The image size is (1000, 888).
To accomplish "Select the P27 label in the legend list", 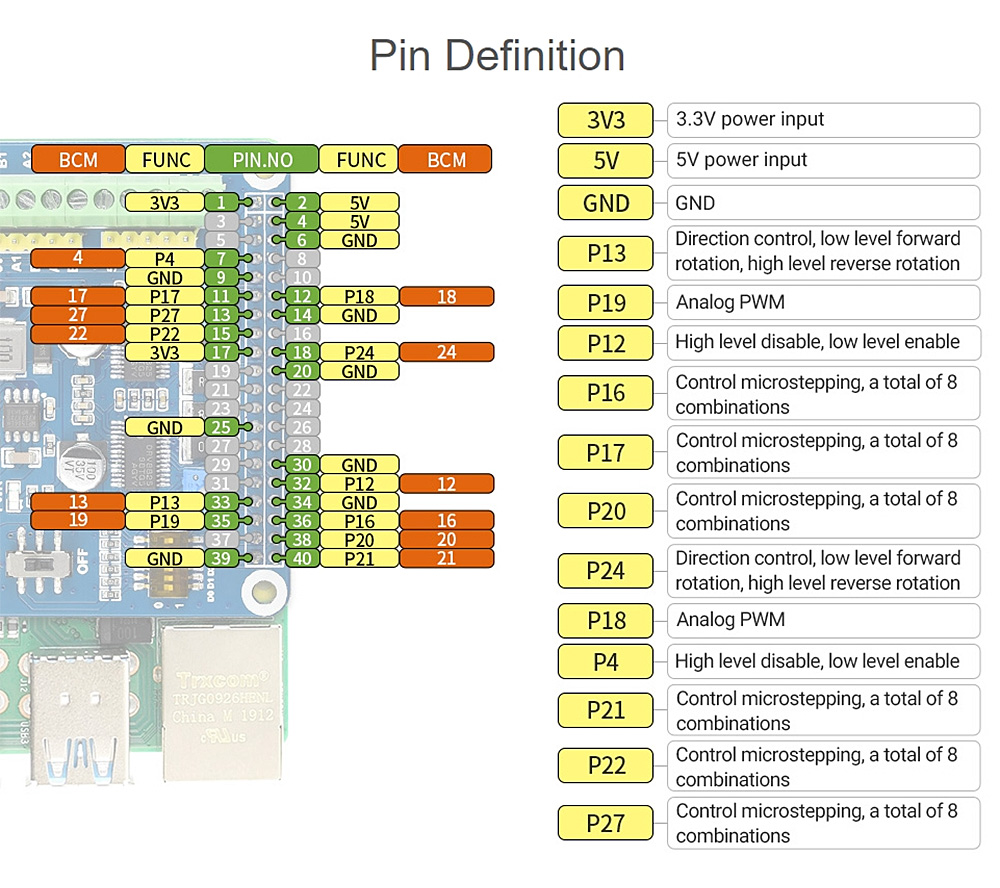I will tap(606, 823).
